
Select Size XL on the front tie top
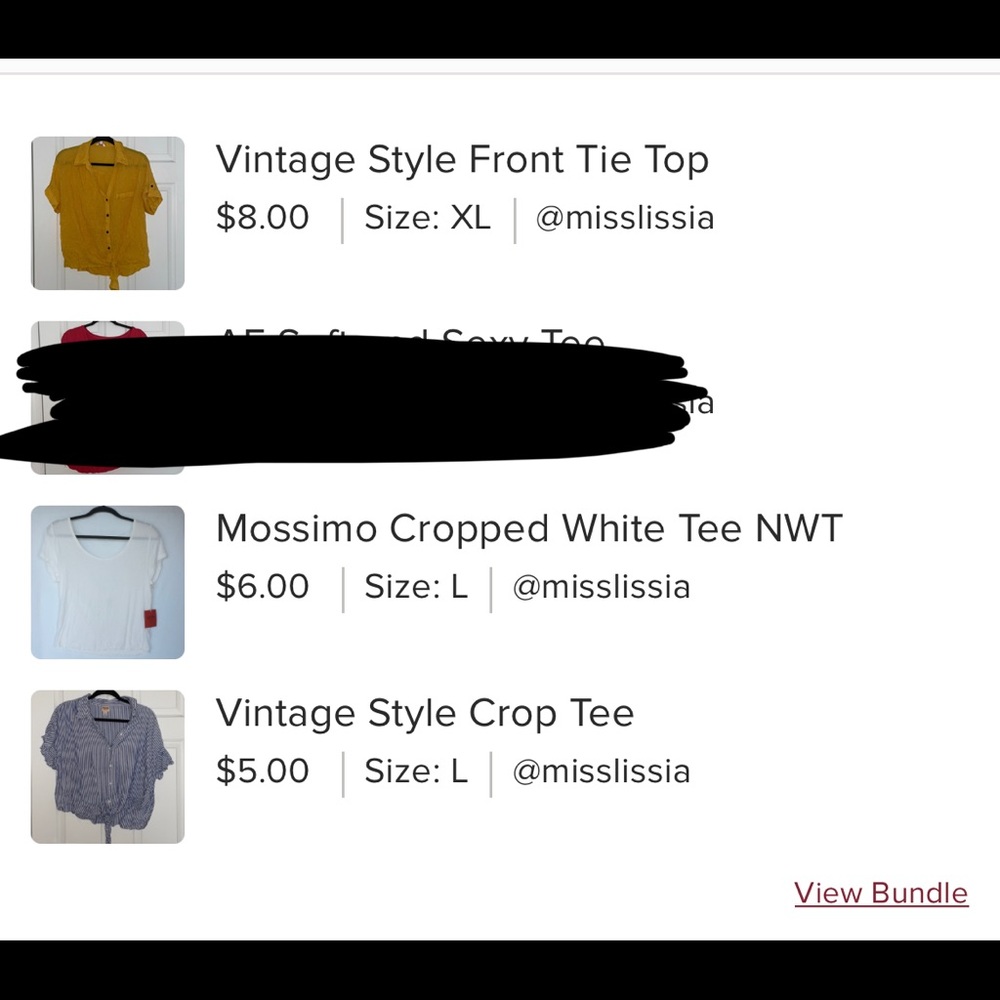tap(428, 217)
